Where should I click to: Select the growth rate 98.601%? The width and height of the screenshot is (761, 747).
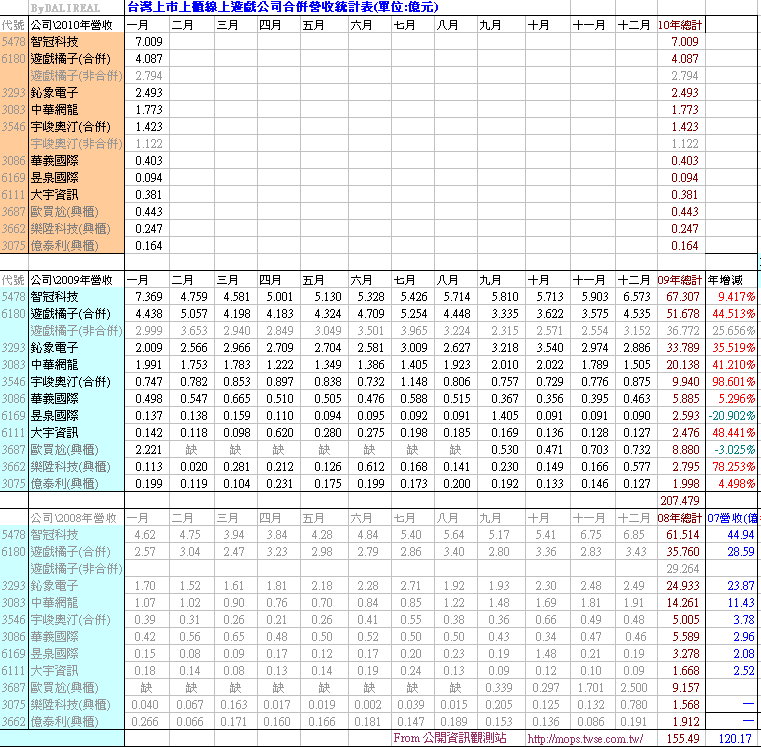pos(733,382)
